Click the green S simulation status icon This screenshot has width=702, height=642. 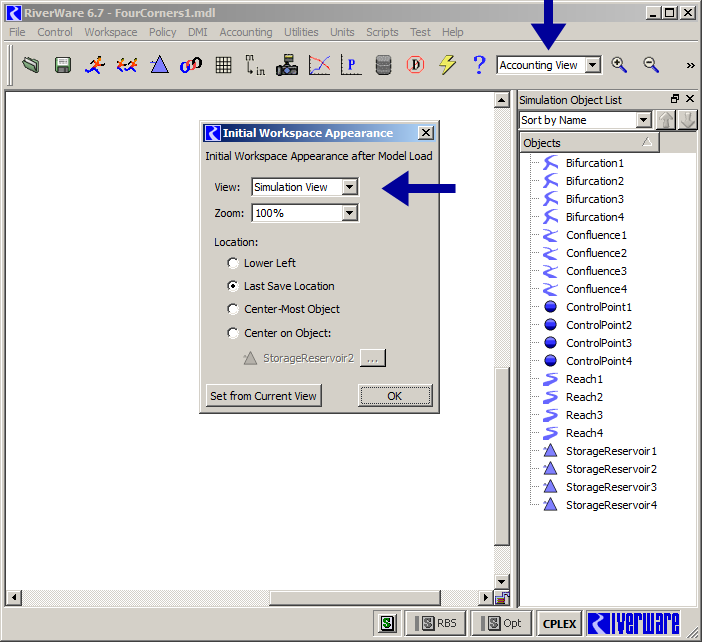coord(387,623)
